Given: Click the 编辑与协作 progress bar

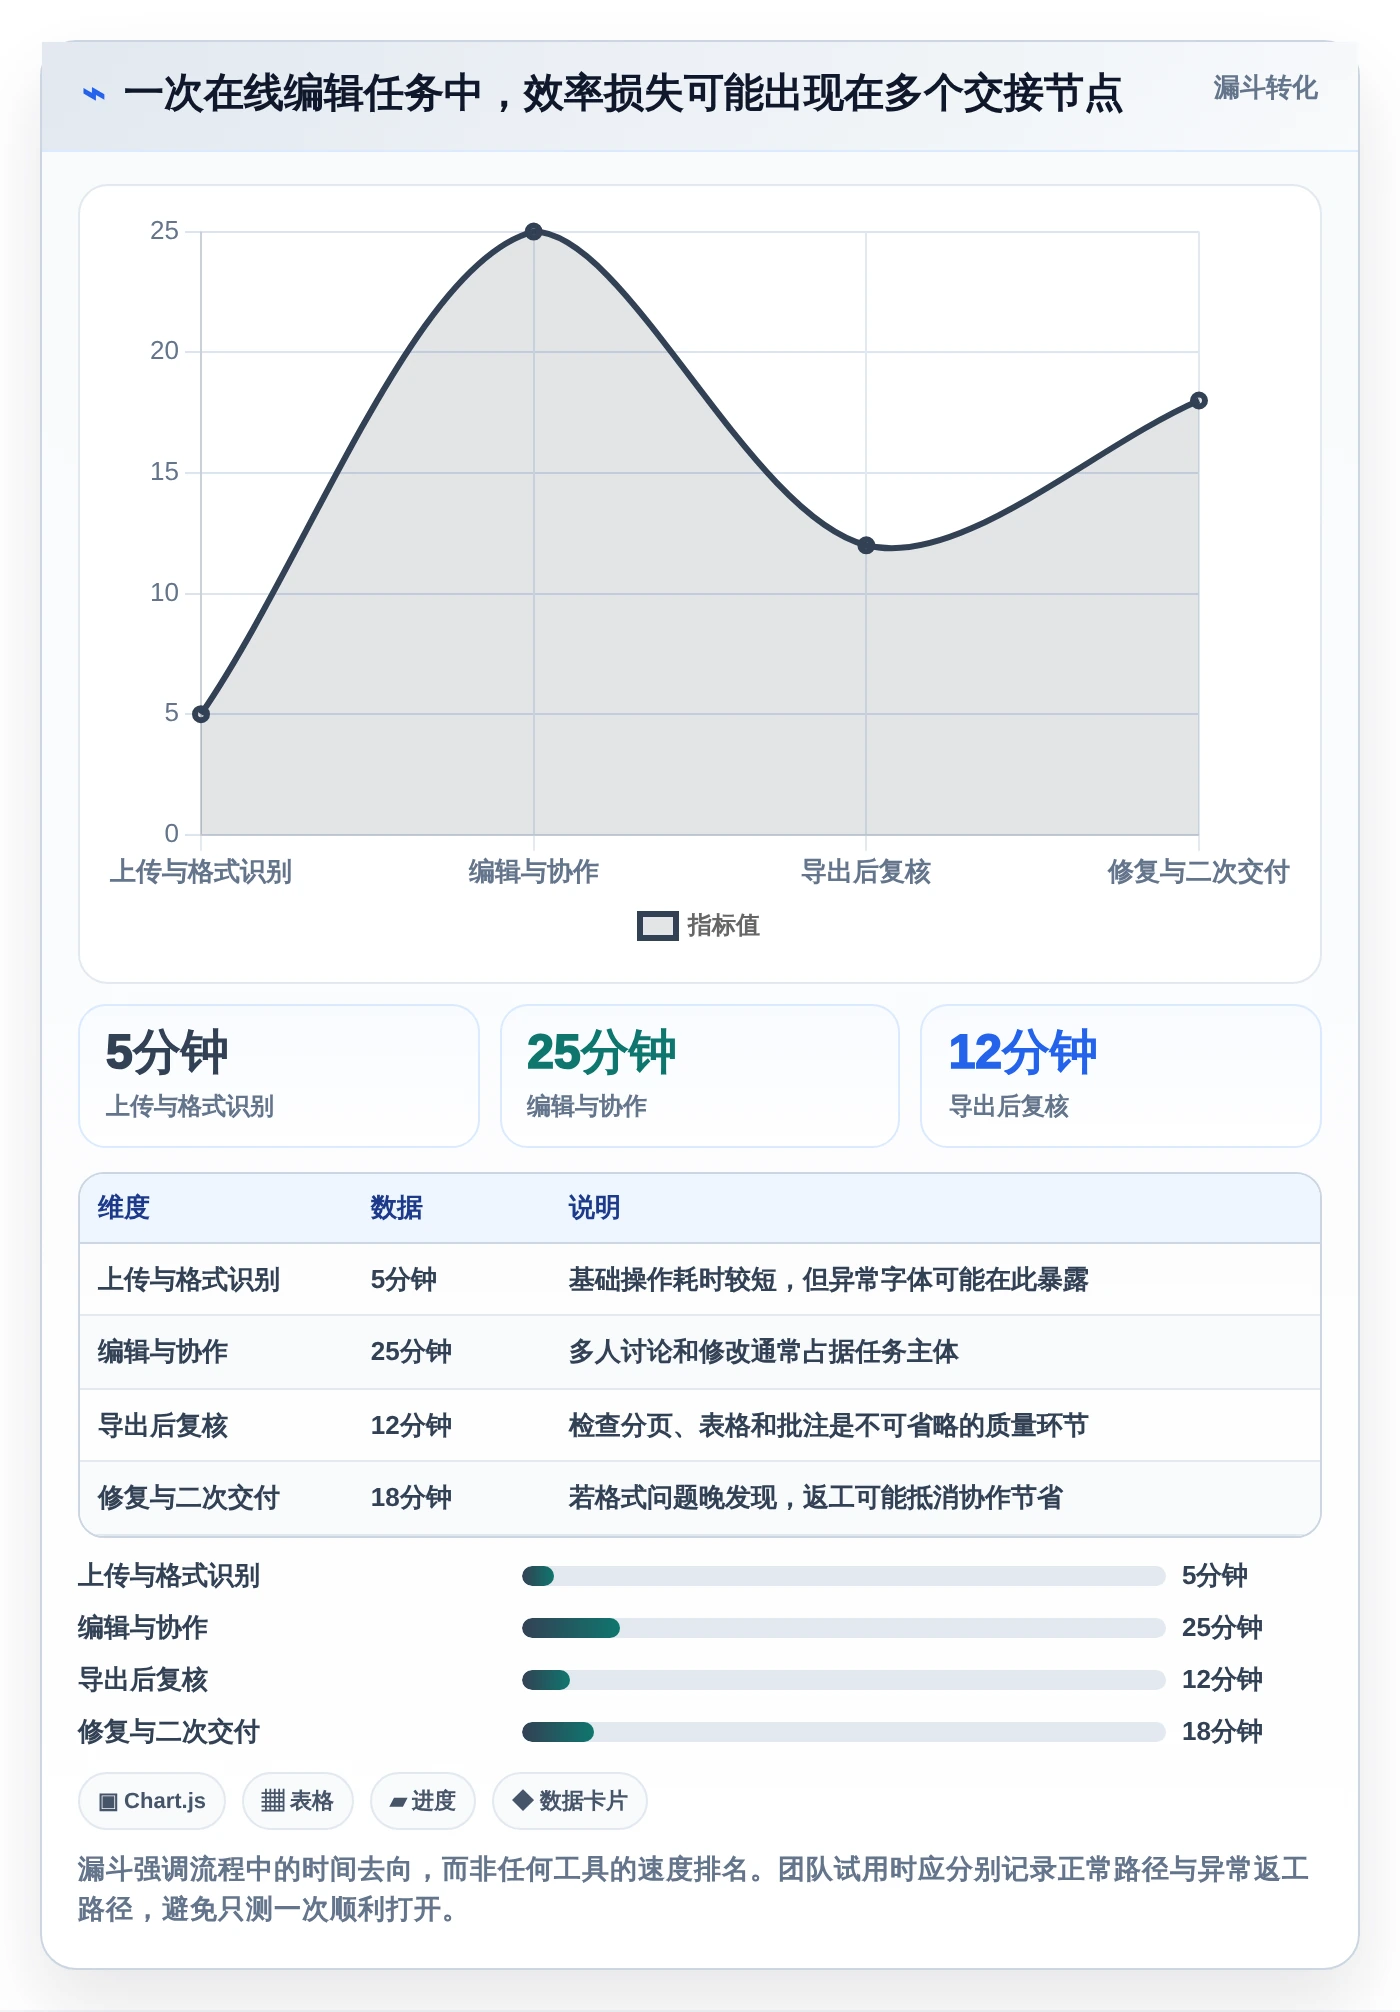Looking at the screenshot, I should coord(843,1628).
